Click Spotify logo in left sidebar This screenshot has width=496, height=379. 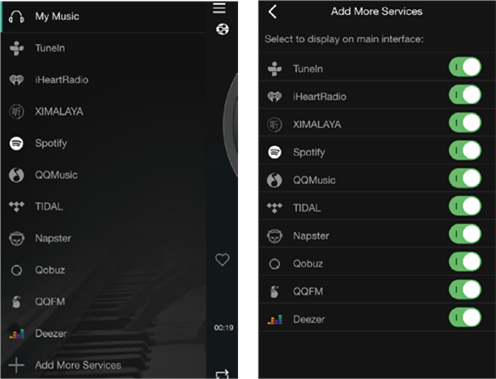click(16, 143)
